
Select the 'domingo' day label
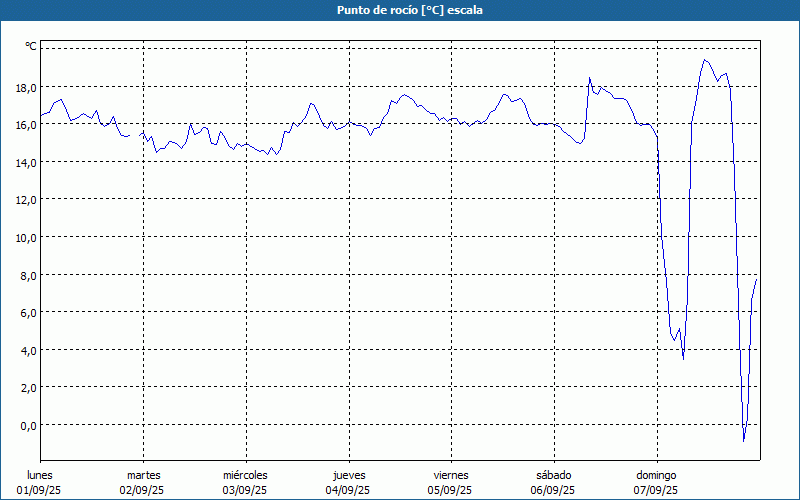click(x=656, y=475)
